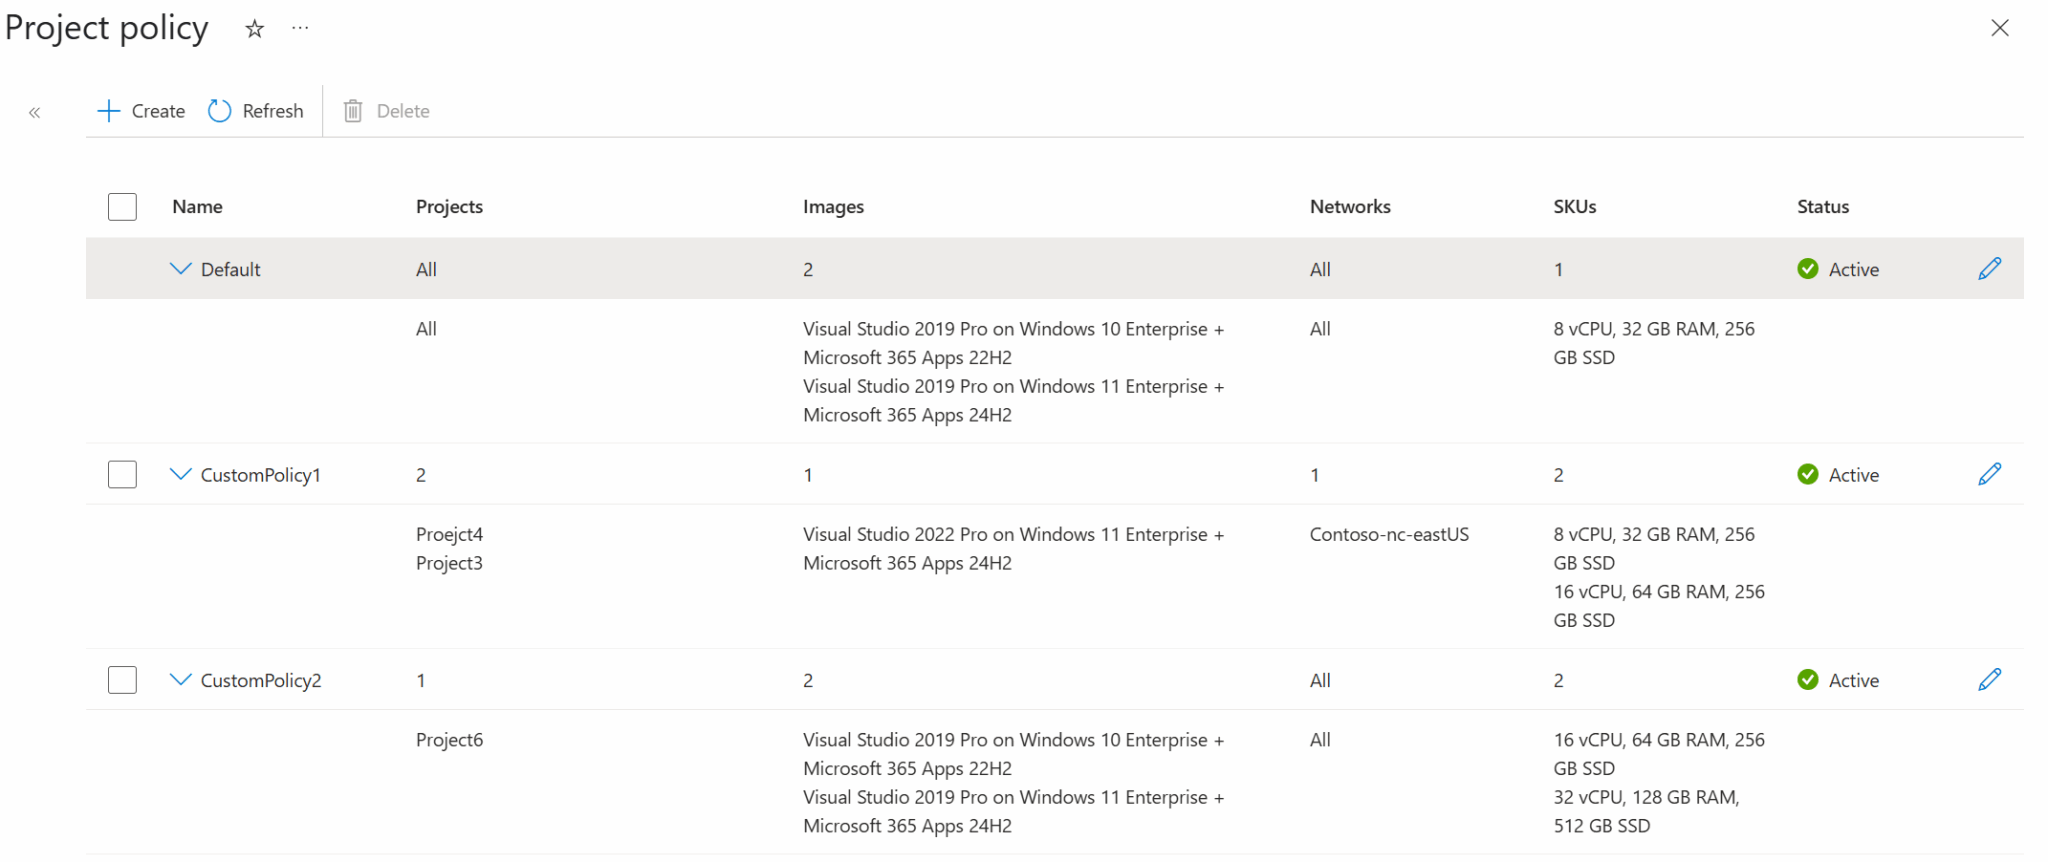
Task: Open the more options ellipsis menu
Action: tap(300, 28)
